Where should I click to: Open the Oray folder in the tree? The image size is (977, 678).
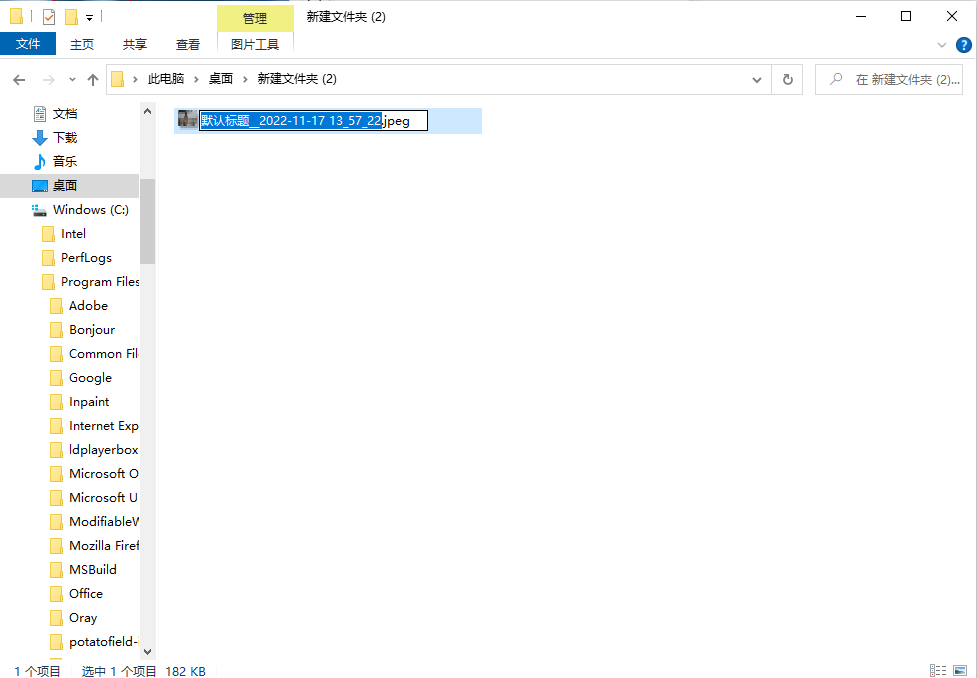[83, 618]
